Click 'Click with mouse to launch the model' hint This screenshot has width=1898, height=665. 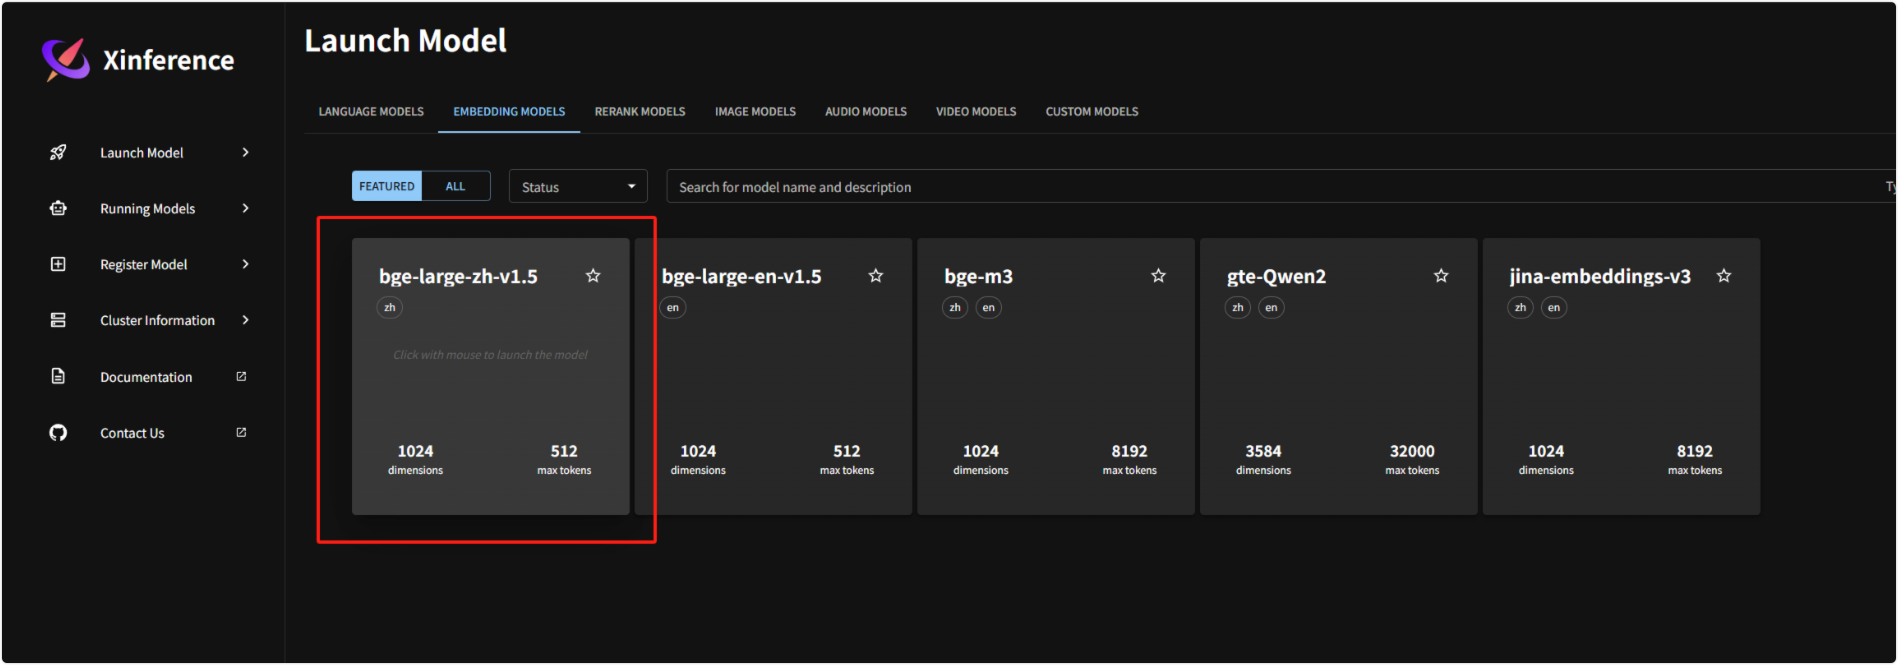[491, 355]
